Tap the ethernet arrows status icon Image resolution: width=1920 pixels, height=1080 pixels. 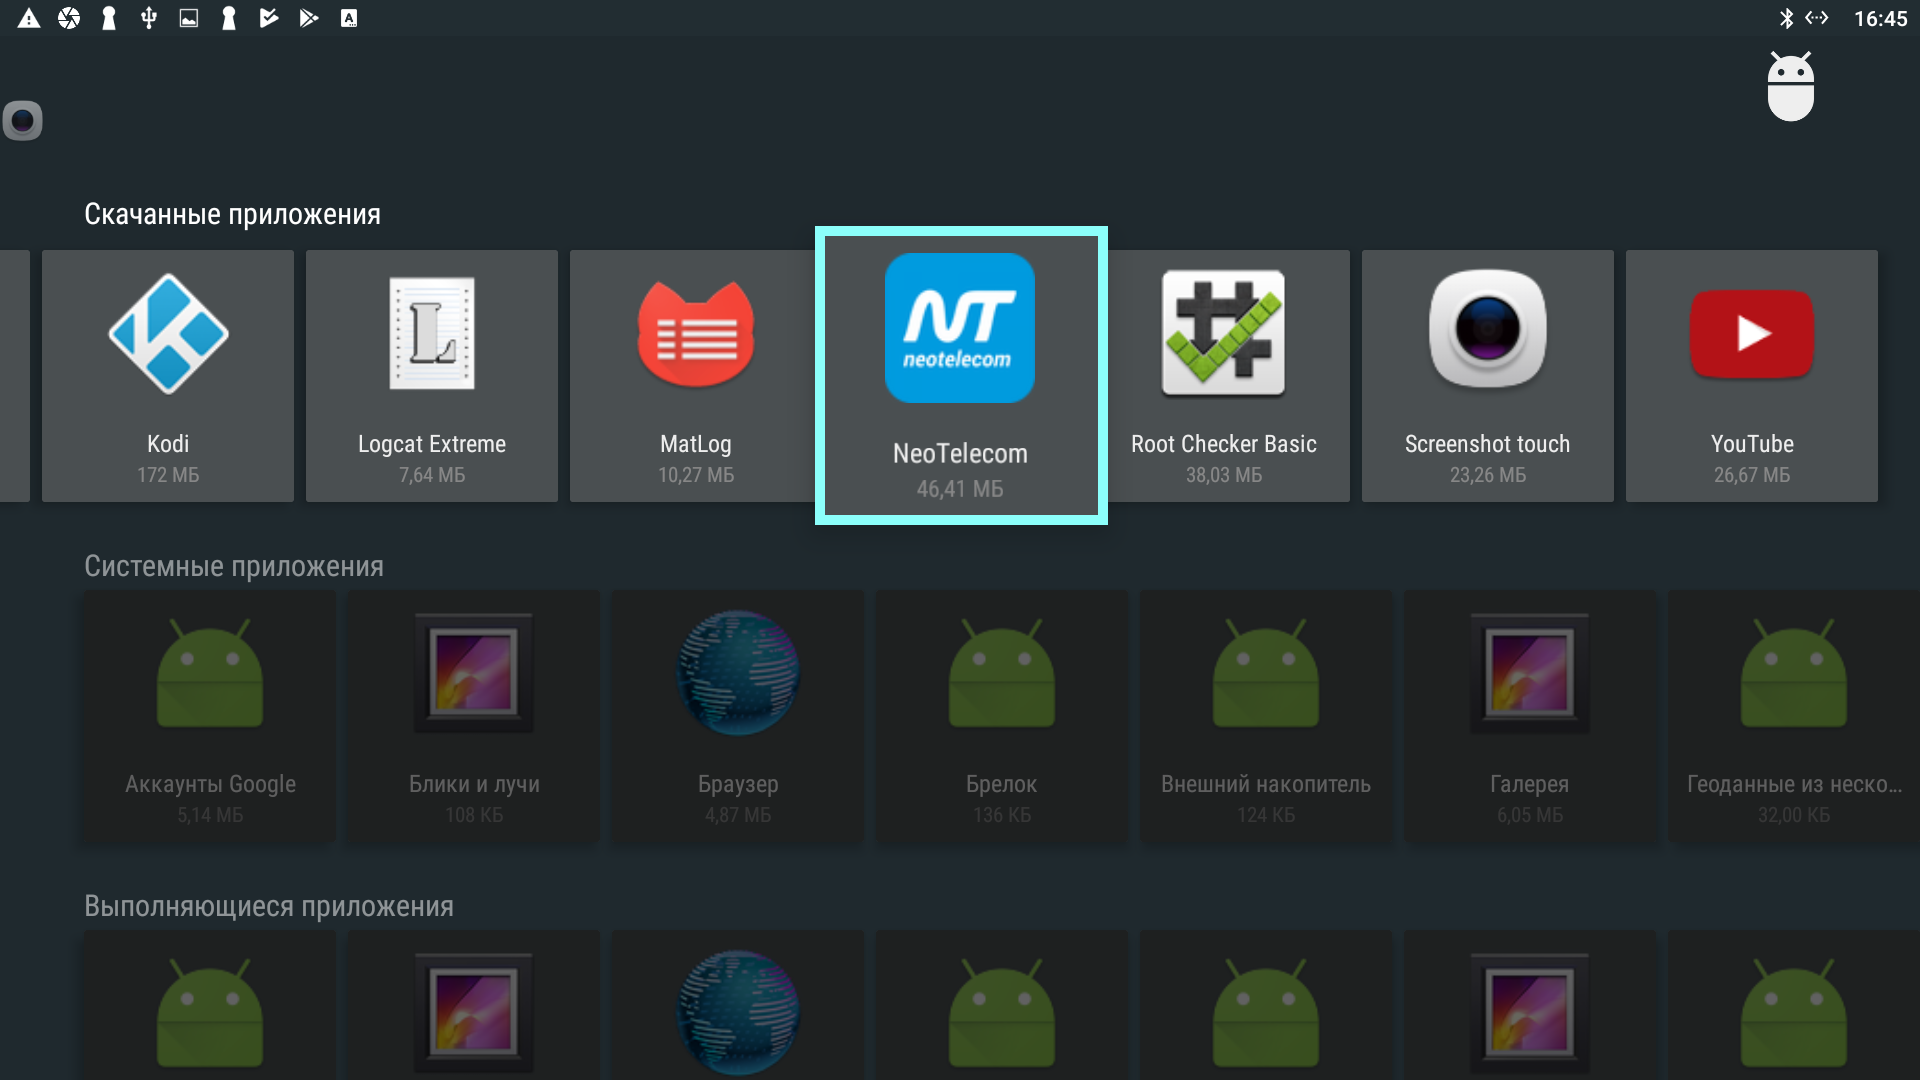click(1817, 18)
